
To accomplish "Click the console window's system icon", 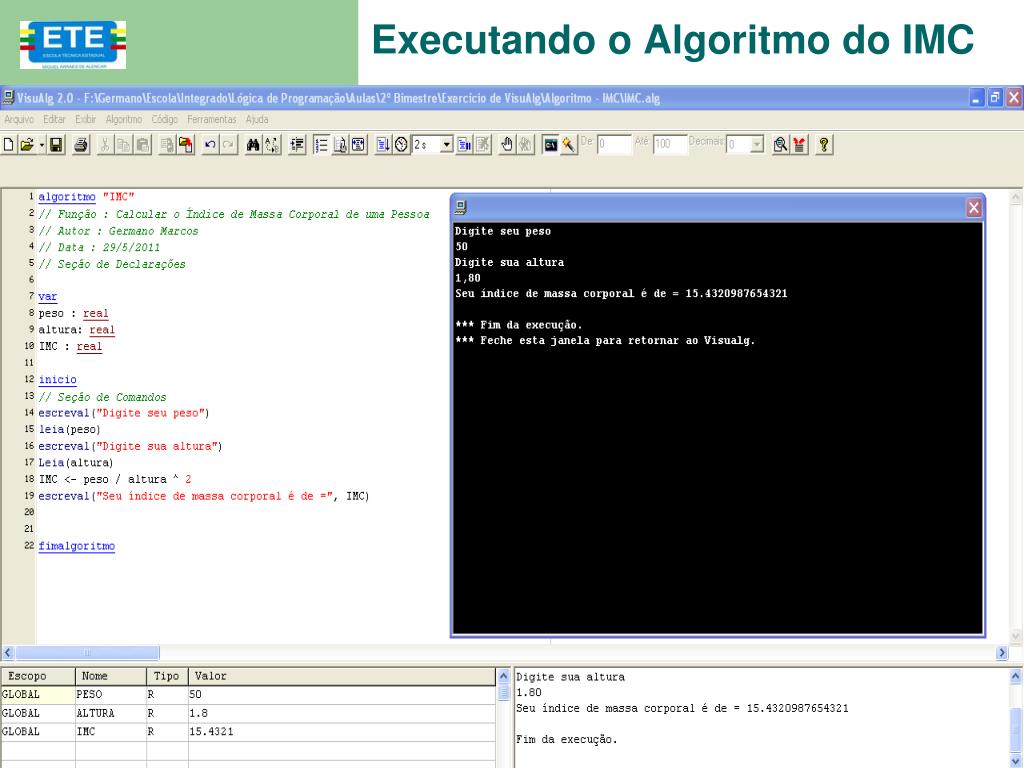I will [461, 207].
